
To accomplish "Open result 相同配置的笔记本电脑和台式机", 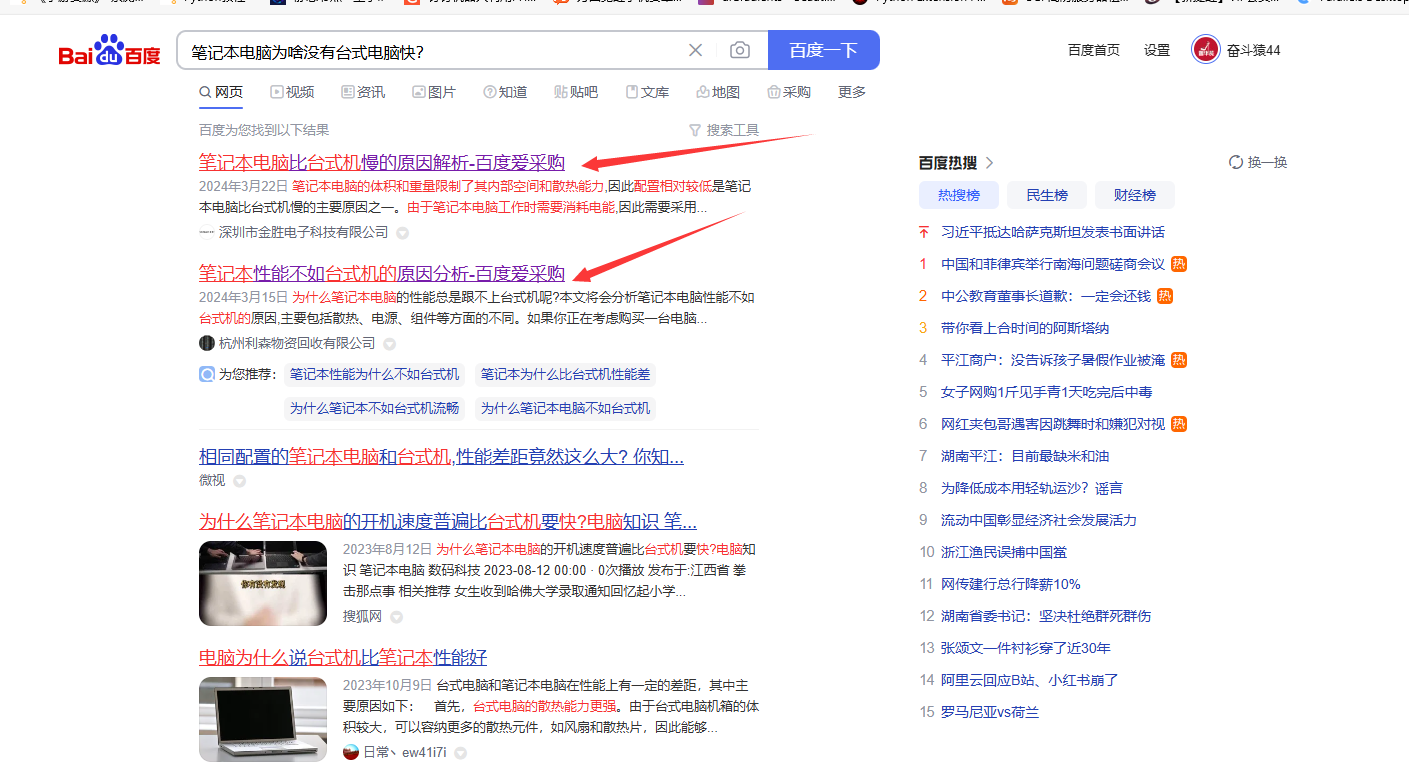I will coord(441,457).
